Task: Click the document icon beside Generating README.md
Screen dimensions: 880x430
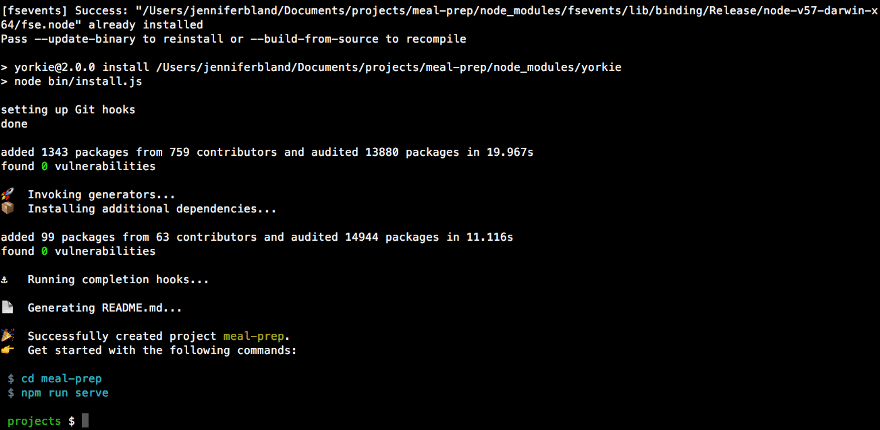Action: [7, 308]
